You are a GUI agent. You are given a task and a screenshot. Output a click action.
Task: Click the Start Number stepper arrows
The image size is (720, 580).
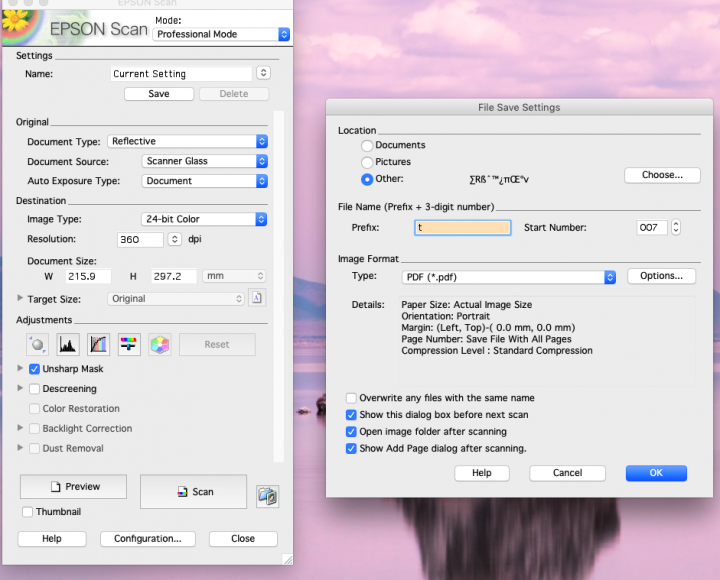[675, 227]
